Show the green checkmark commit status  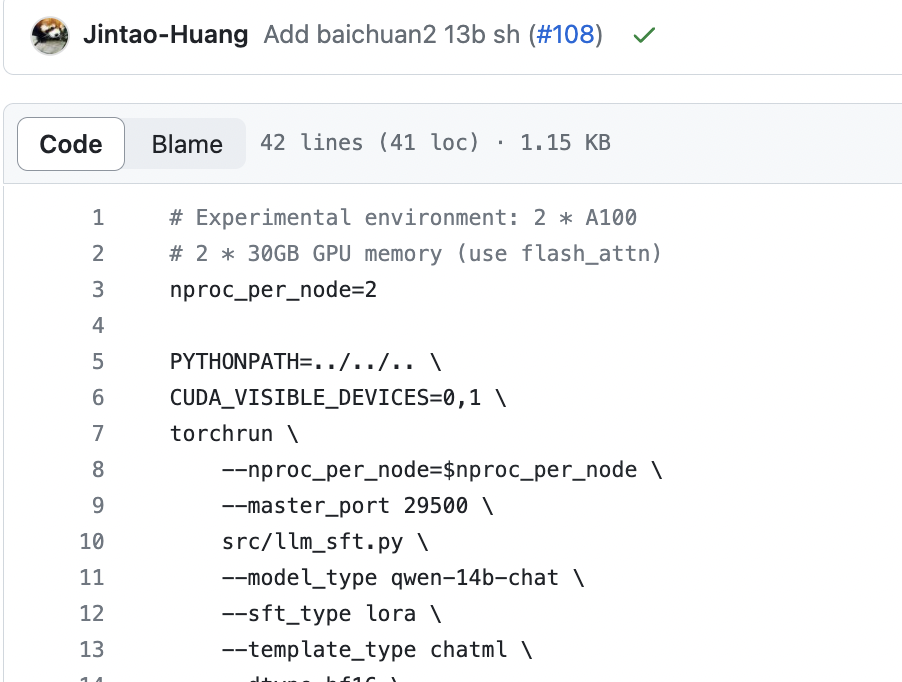[x=644, y=35]
